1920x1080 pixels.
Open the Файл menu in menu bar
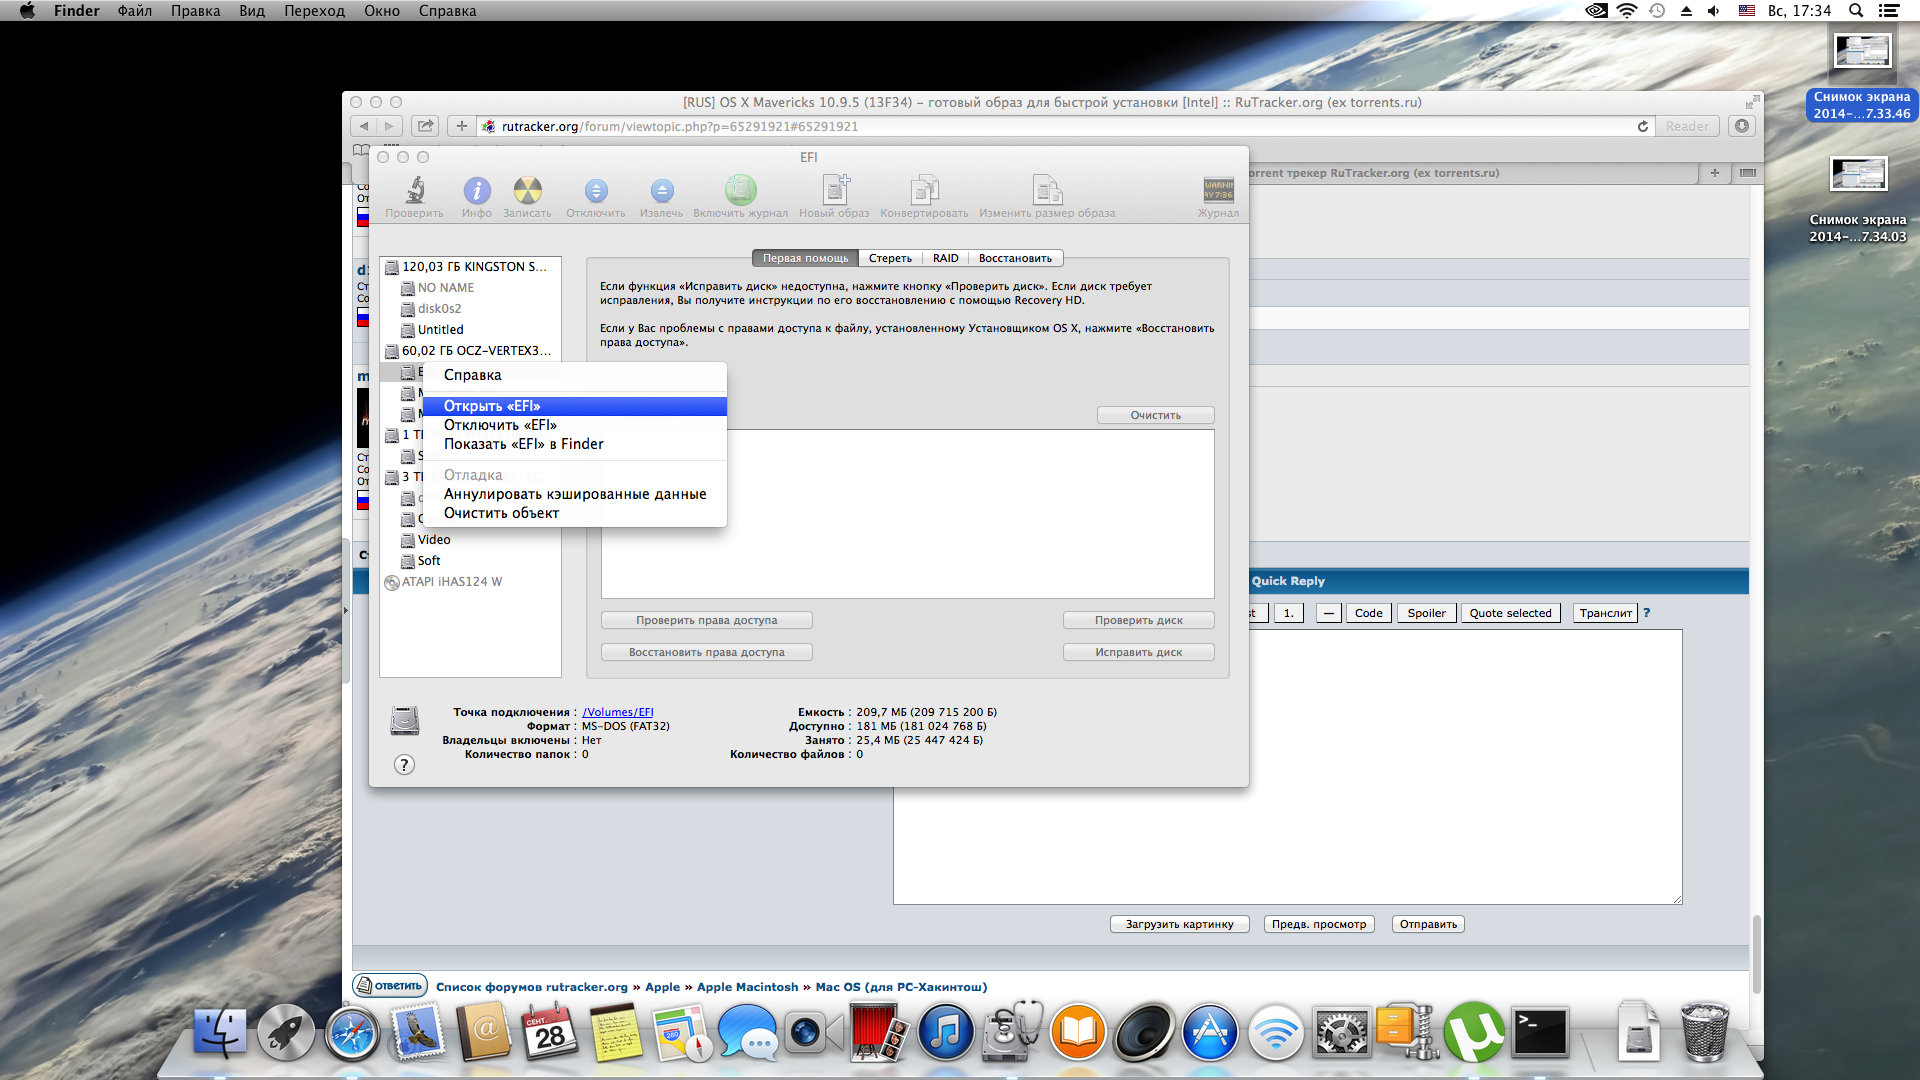click(135, 11)
